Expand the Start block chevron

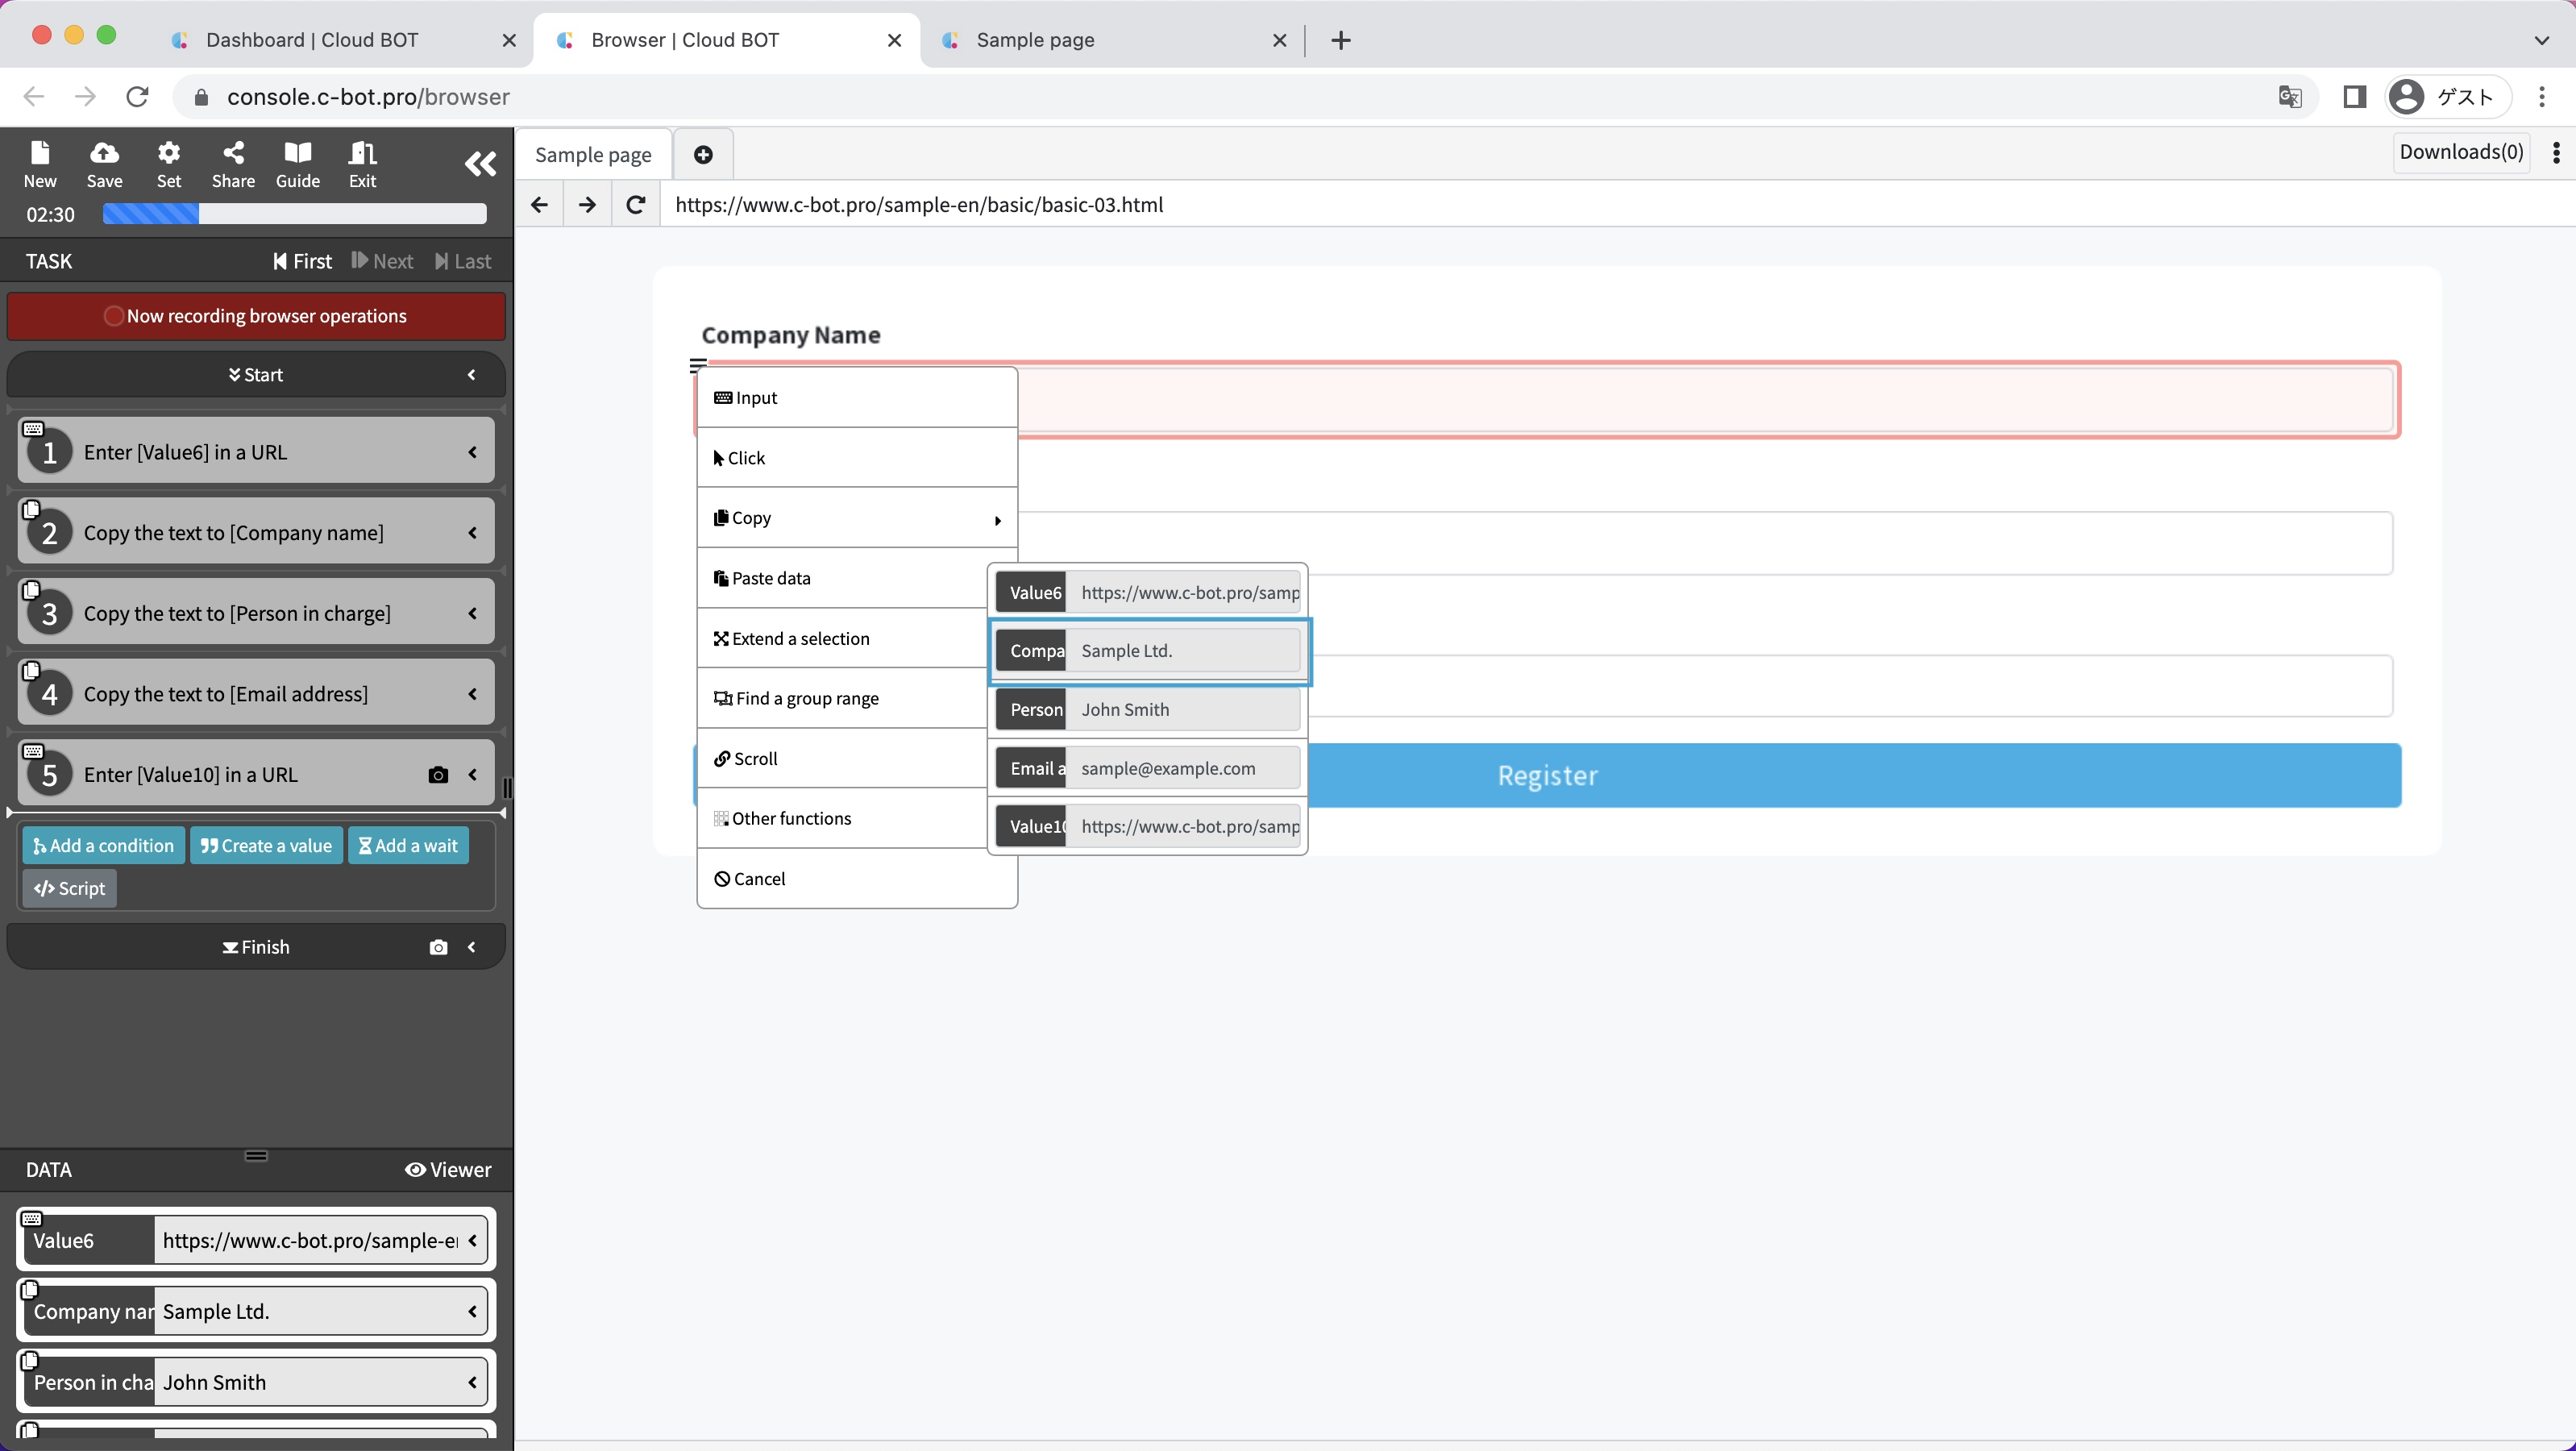(472, 375)
